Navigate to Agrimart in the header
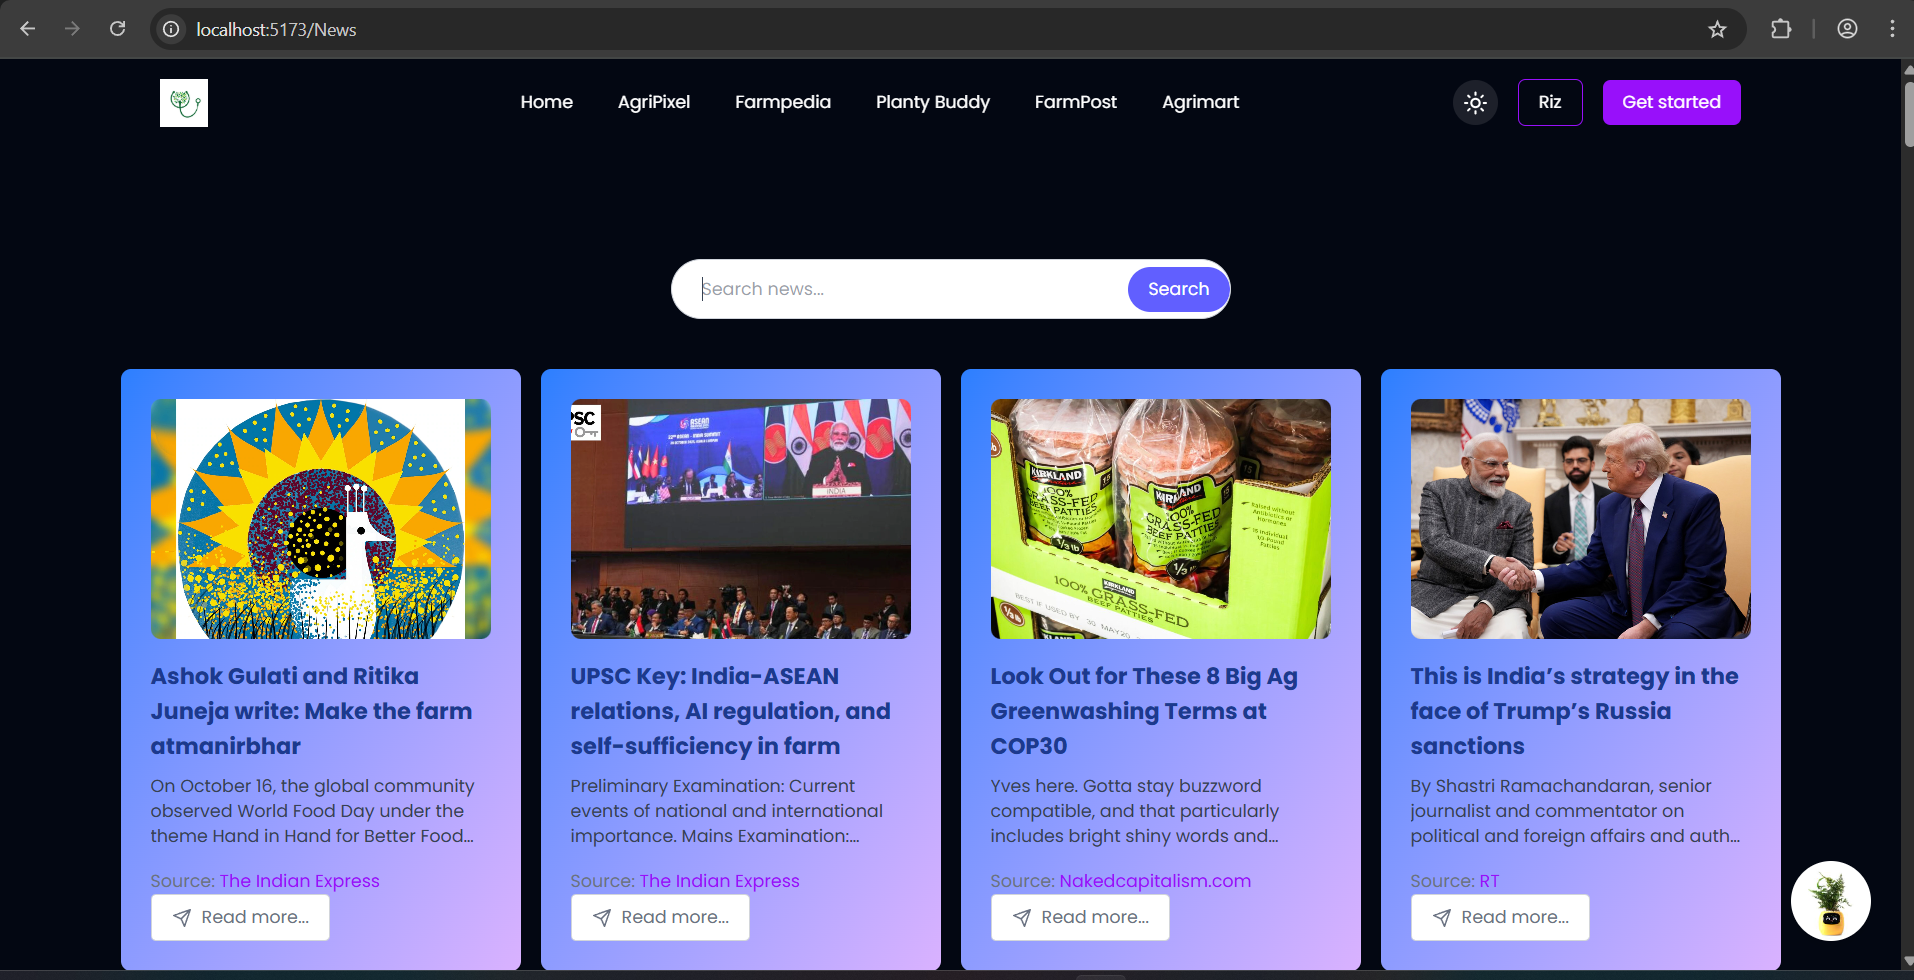 [x=1200, y=102]
